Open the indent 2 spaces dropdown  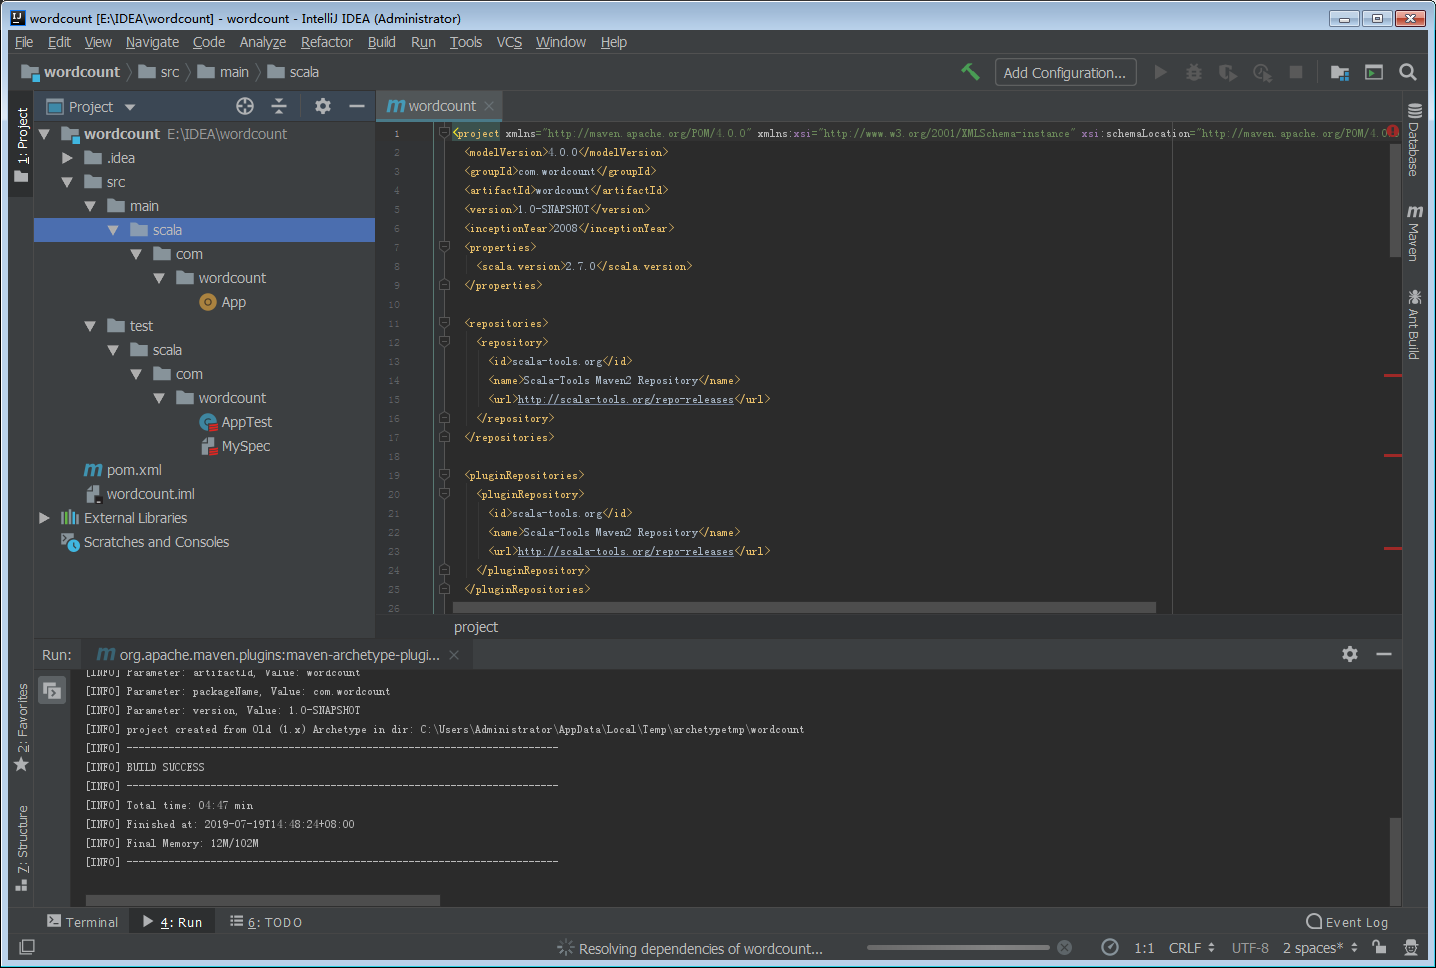(1320, 948)
